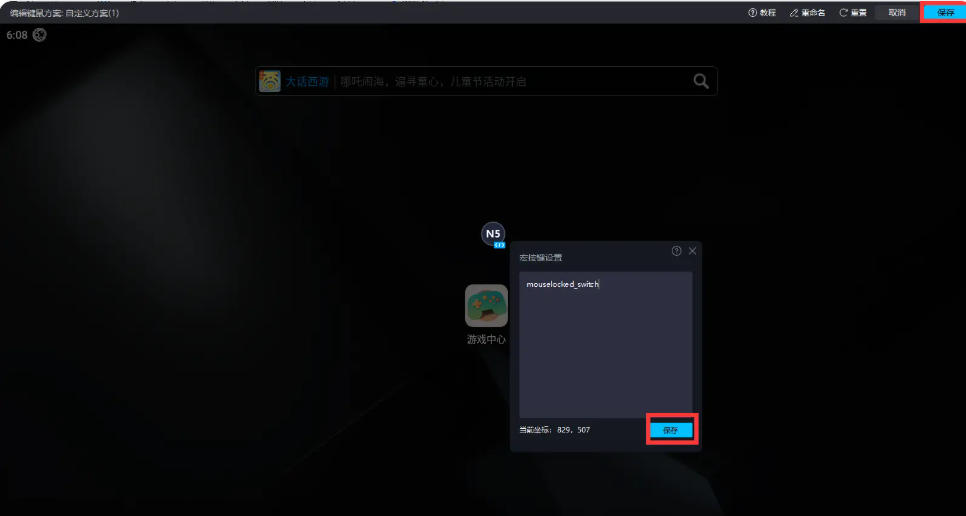
Task: Click the 大话西游 search bar field
Action: point(486,81)
